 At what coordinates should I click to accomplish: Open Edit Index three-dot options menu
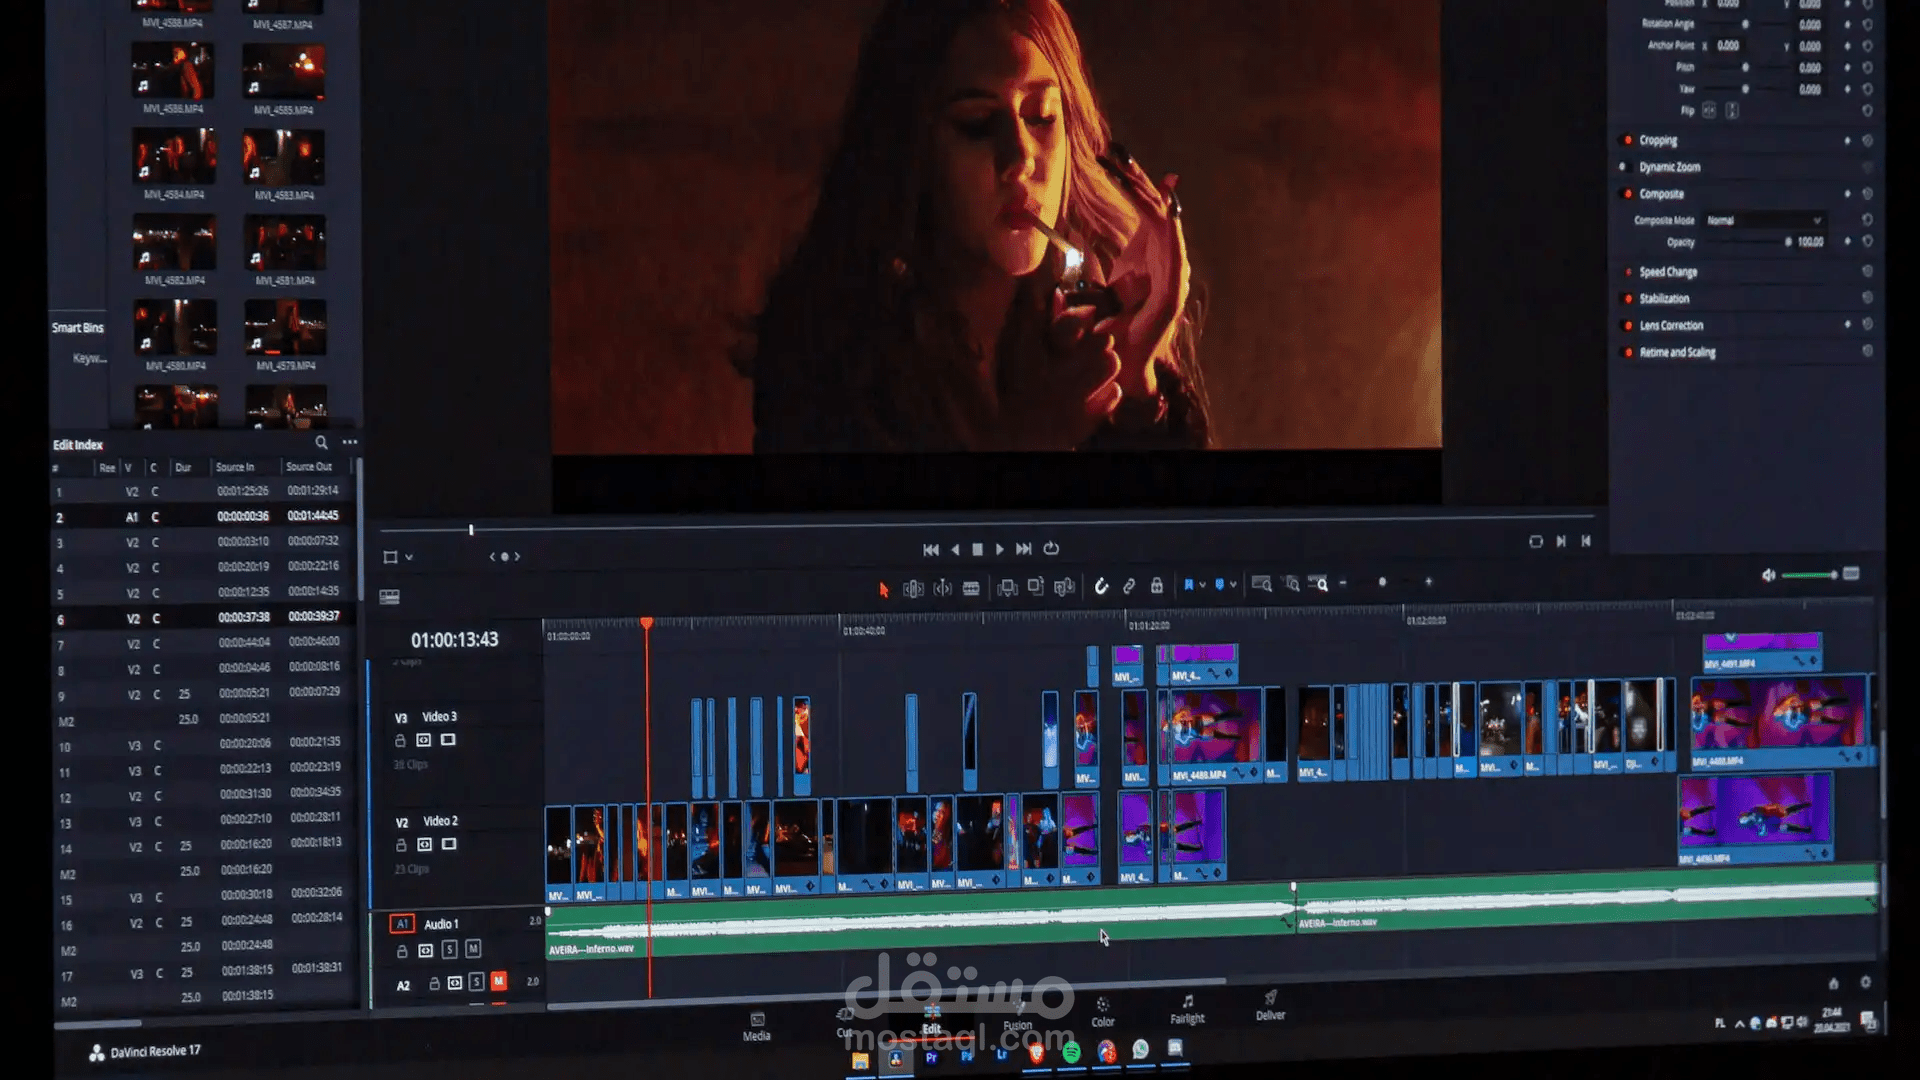click(x=350, y=442)
